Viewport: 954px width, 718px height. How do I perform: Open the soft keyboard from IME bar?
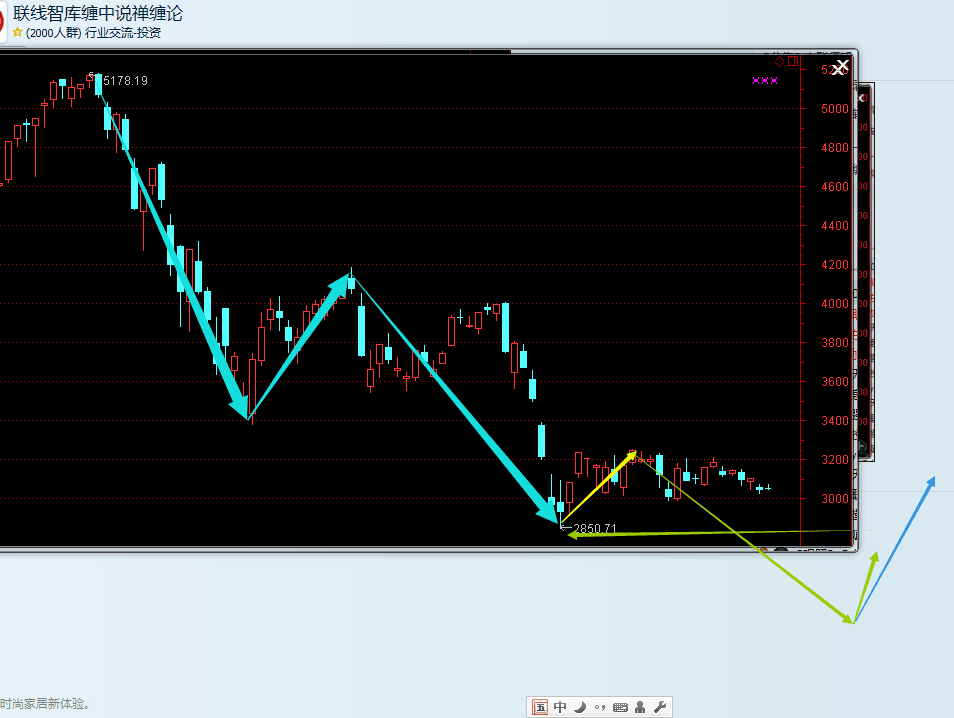point(620,707)
